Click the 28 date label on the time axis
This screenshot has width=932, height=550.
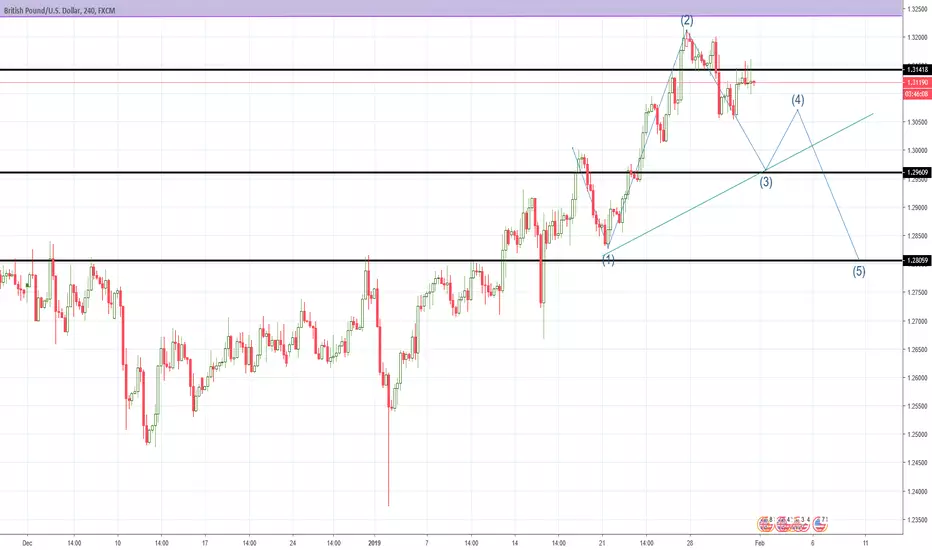(689, 543)
